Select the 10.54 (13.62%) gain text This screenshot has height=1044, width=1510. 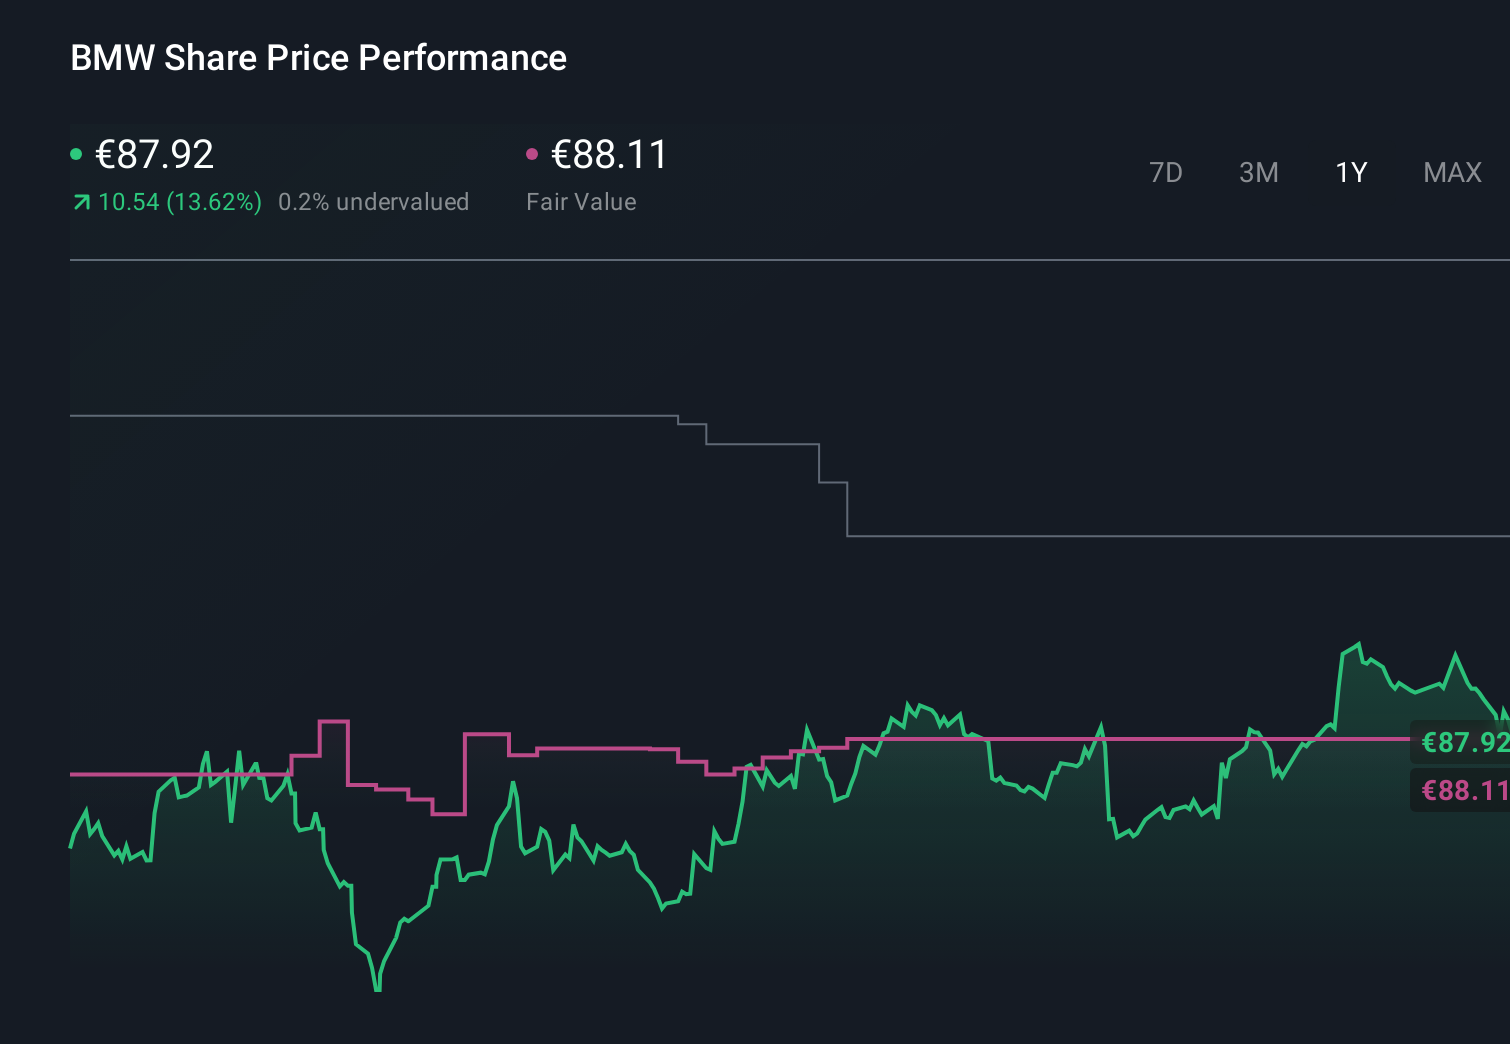[180, 202]
